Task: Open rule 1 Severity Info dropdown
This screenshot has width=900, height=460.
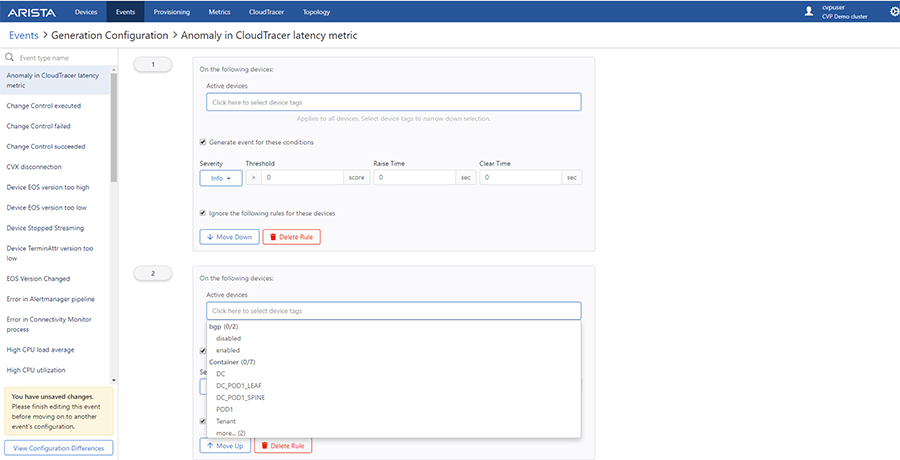Action: pyautogui.click(x=220, y=178)
